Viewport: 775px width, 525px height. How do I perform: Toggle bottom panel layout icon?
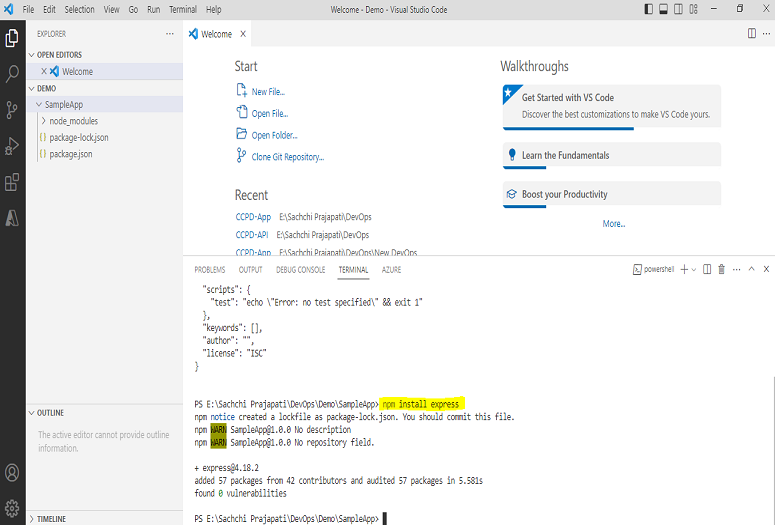click(x=664, y=9)
